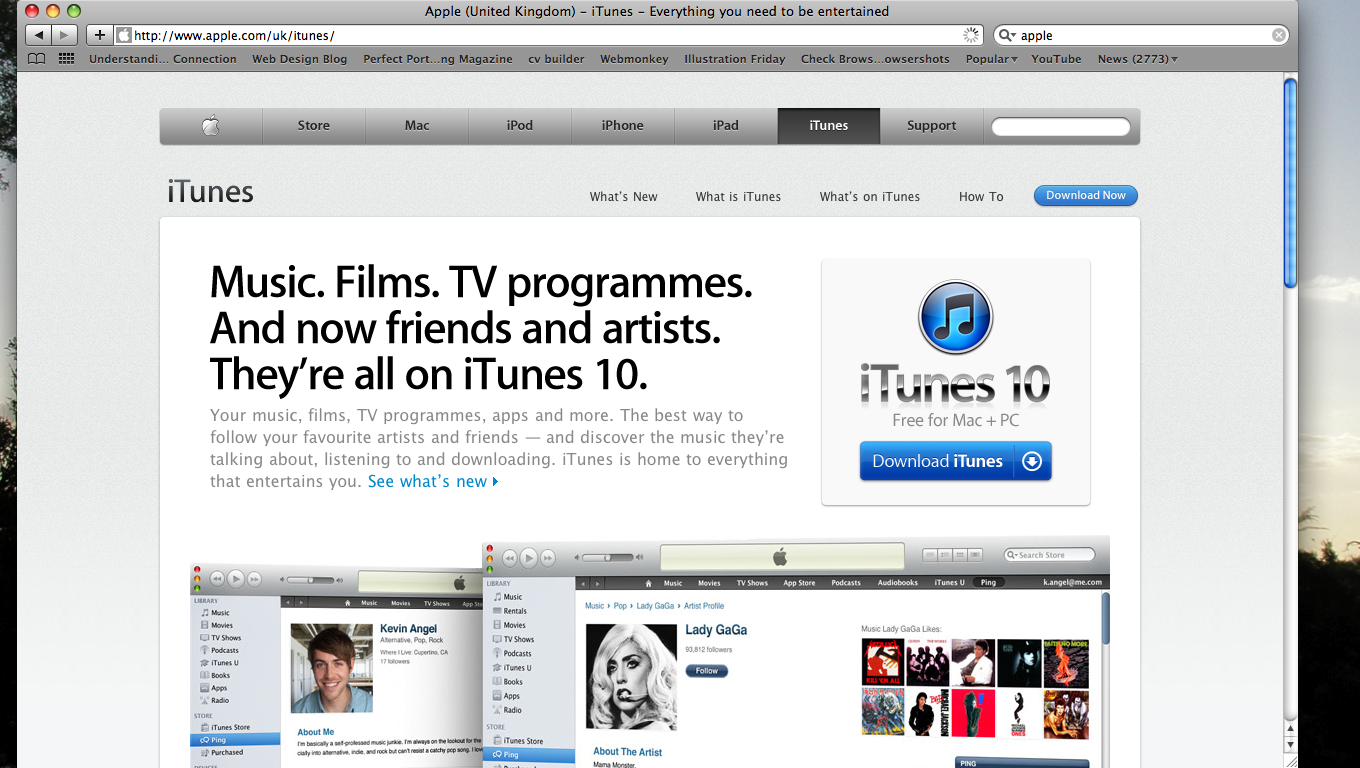Clear the apple search query
This screenshot has width=1360, height=768.
point(1279,35)
